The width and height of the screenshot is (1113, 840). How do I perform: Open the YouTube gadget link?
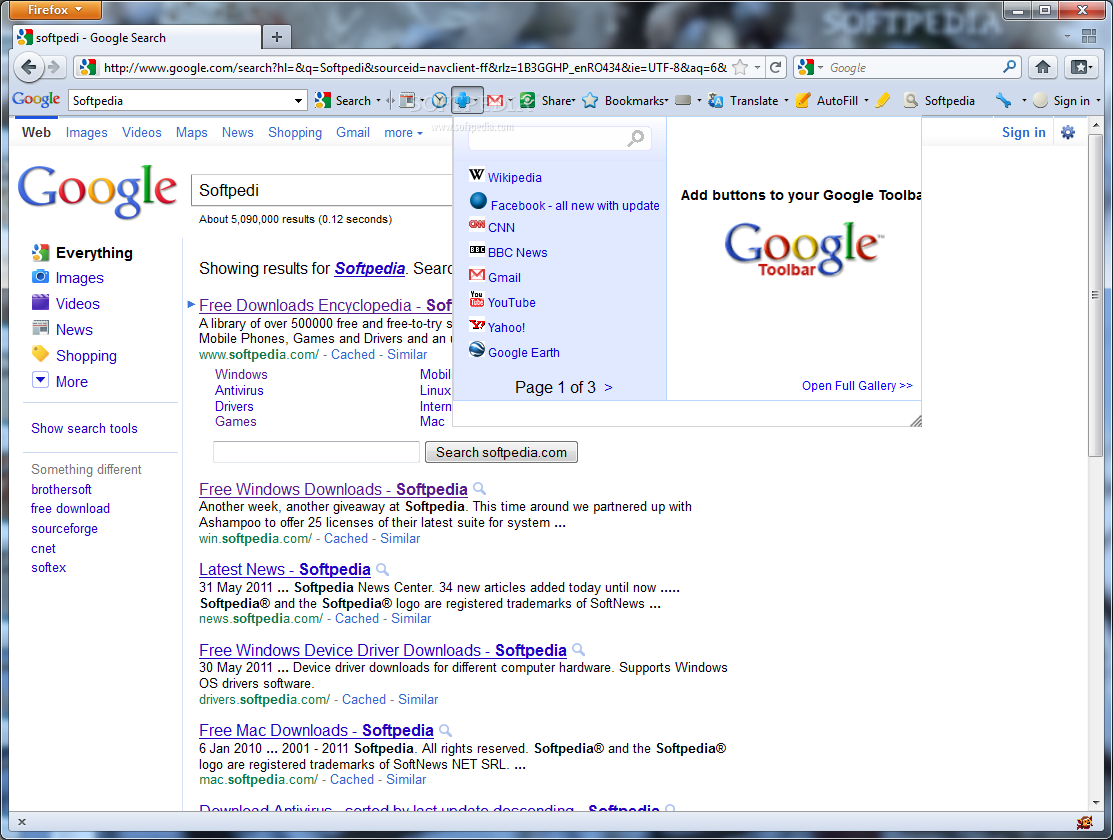512,302
